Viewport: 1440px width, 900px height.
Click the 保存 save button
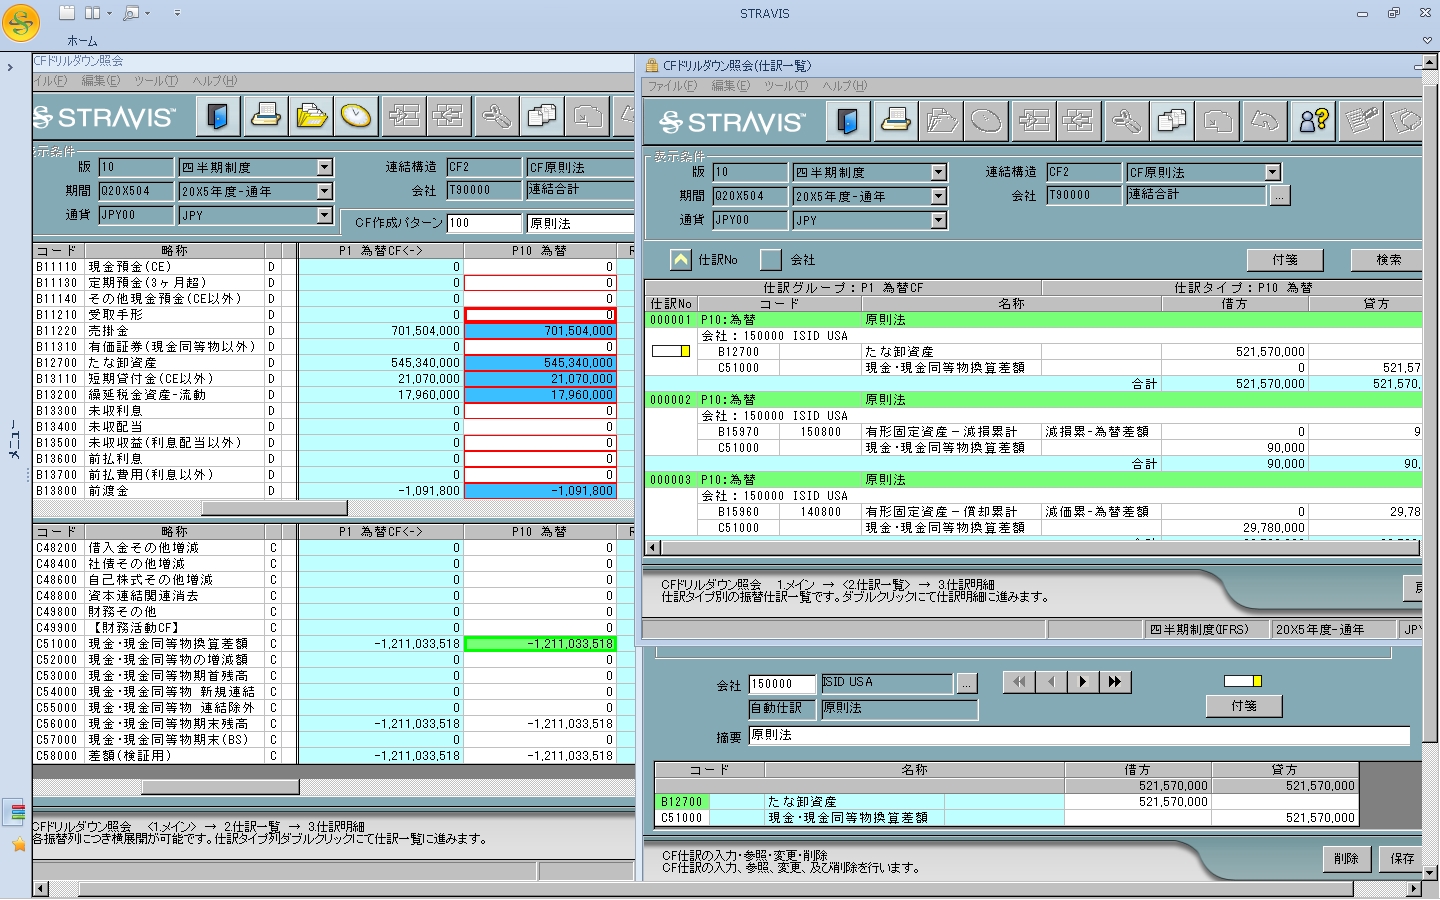1402,858
